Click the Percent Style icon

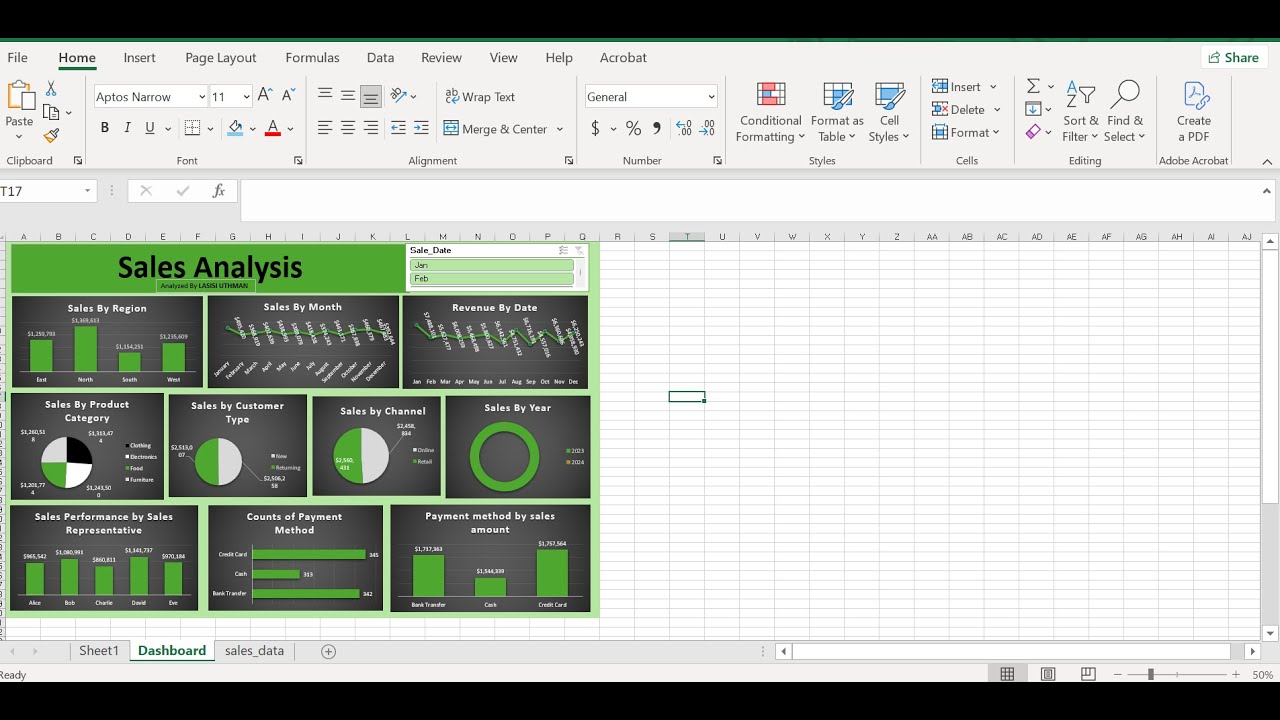click(633, 128)
